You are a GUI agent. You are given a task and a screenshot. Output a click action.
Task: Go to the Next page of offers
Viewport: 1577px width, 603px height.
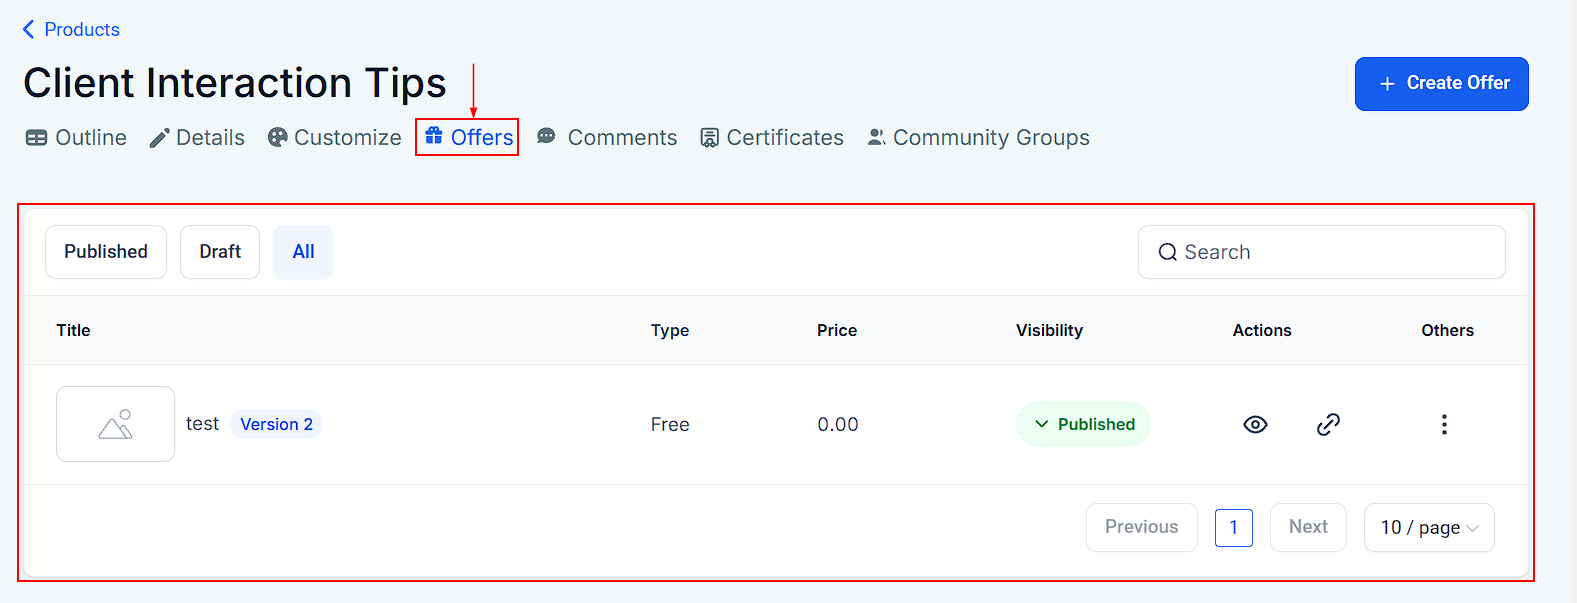pos(1308,527)
